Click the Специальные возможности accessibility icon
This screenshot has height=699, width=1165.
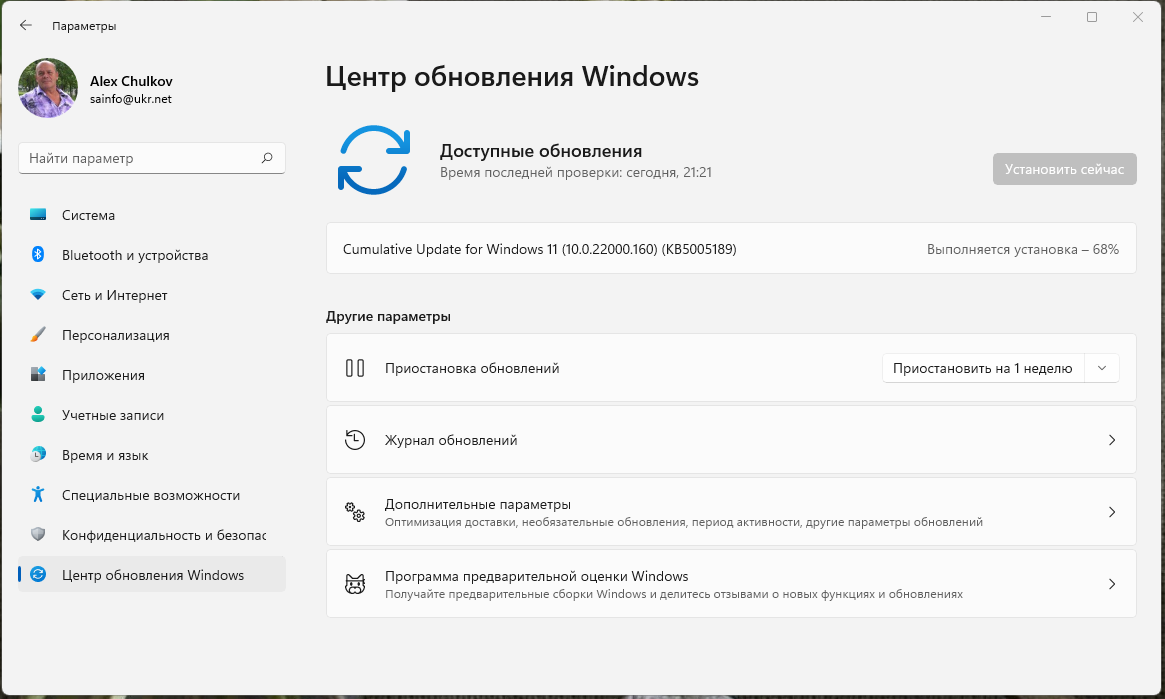[38, 495]
